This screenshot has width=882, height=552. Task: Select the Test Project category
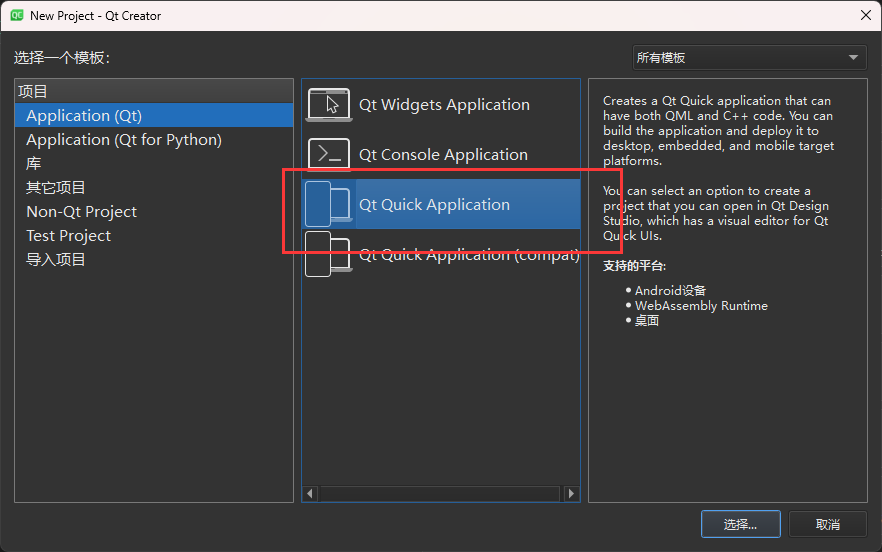pos(154,235)
